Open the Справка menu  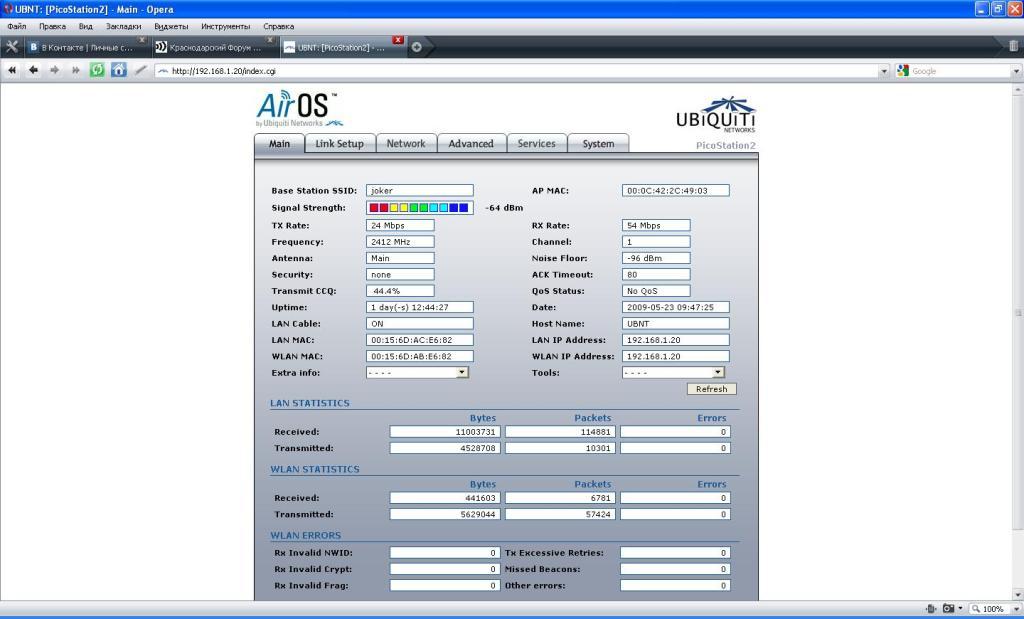278,26
